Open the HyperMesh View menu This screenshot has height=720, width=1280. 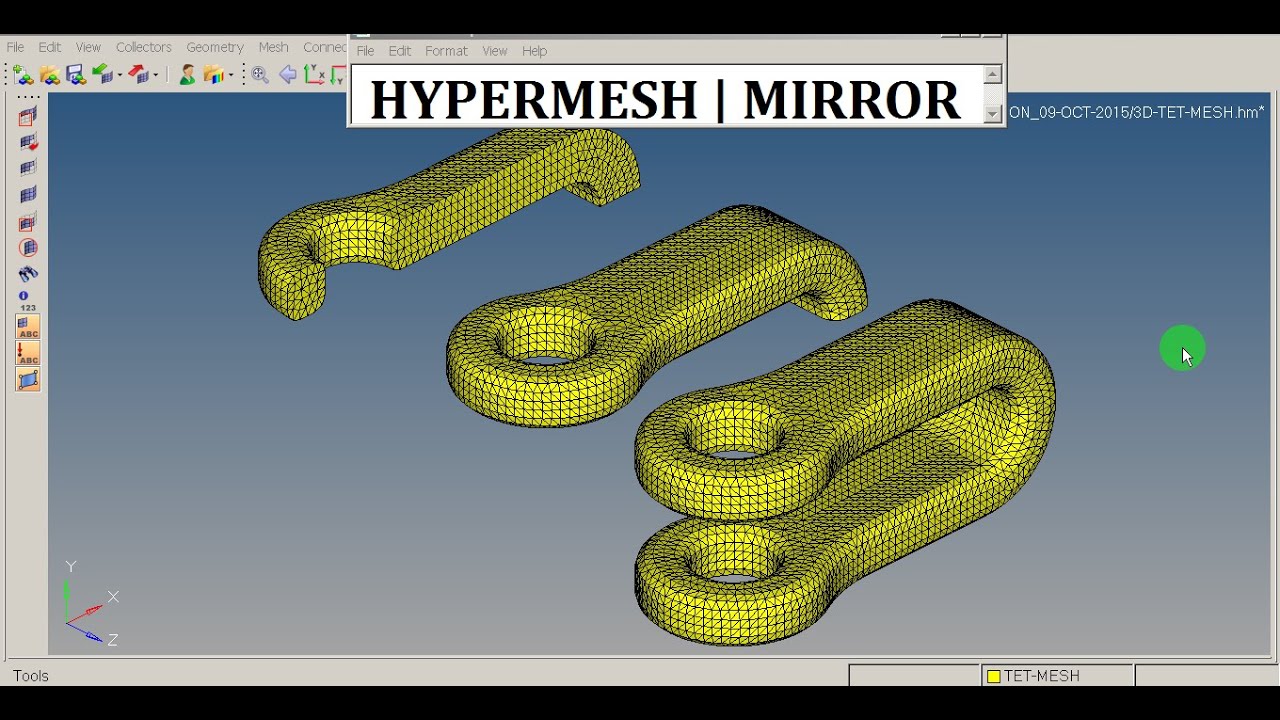[x=88, y=47]
